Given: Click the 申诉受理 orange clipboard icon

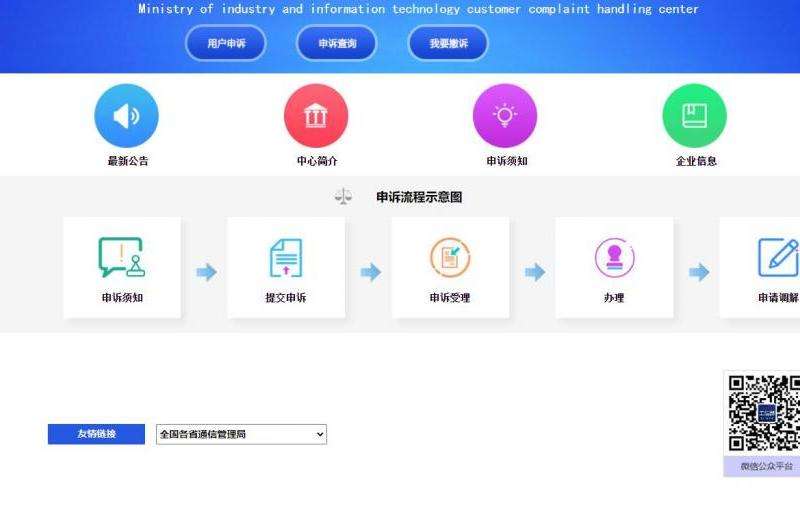Looking at the screenshot, I should [x=450, y=258].
